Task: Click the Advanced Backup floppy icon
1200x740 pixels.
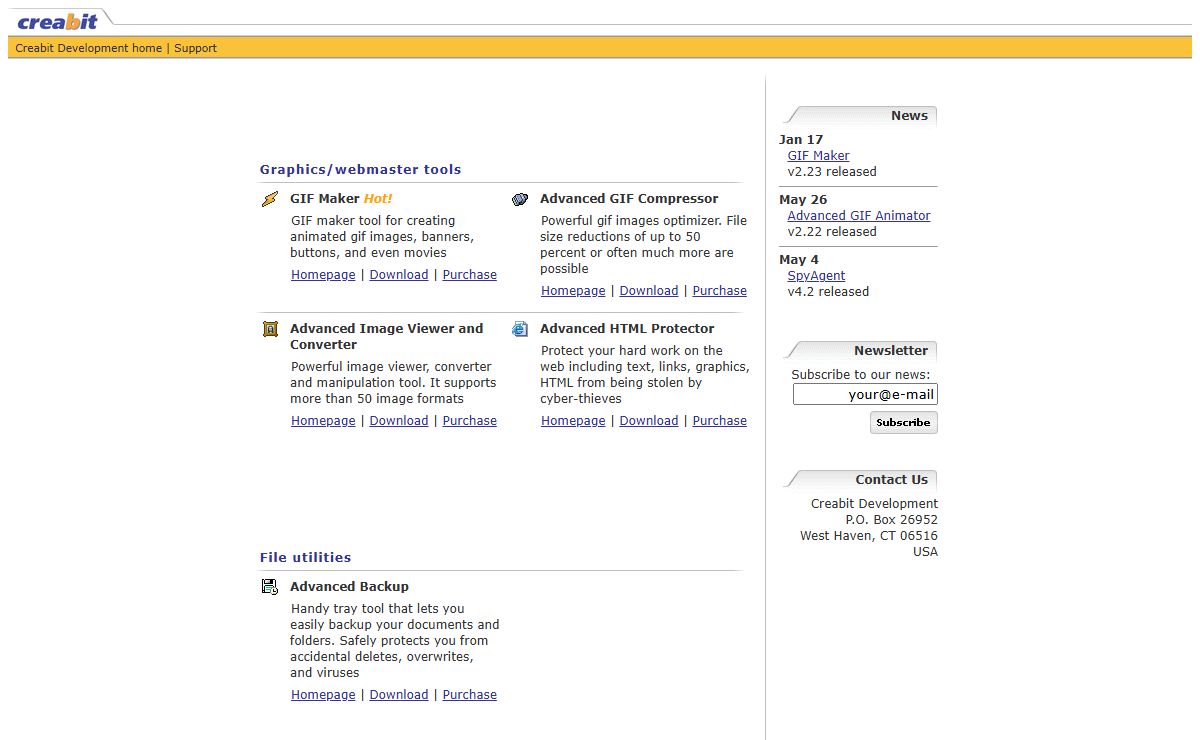Action: (270, 587)
